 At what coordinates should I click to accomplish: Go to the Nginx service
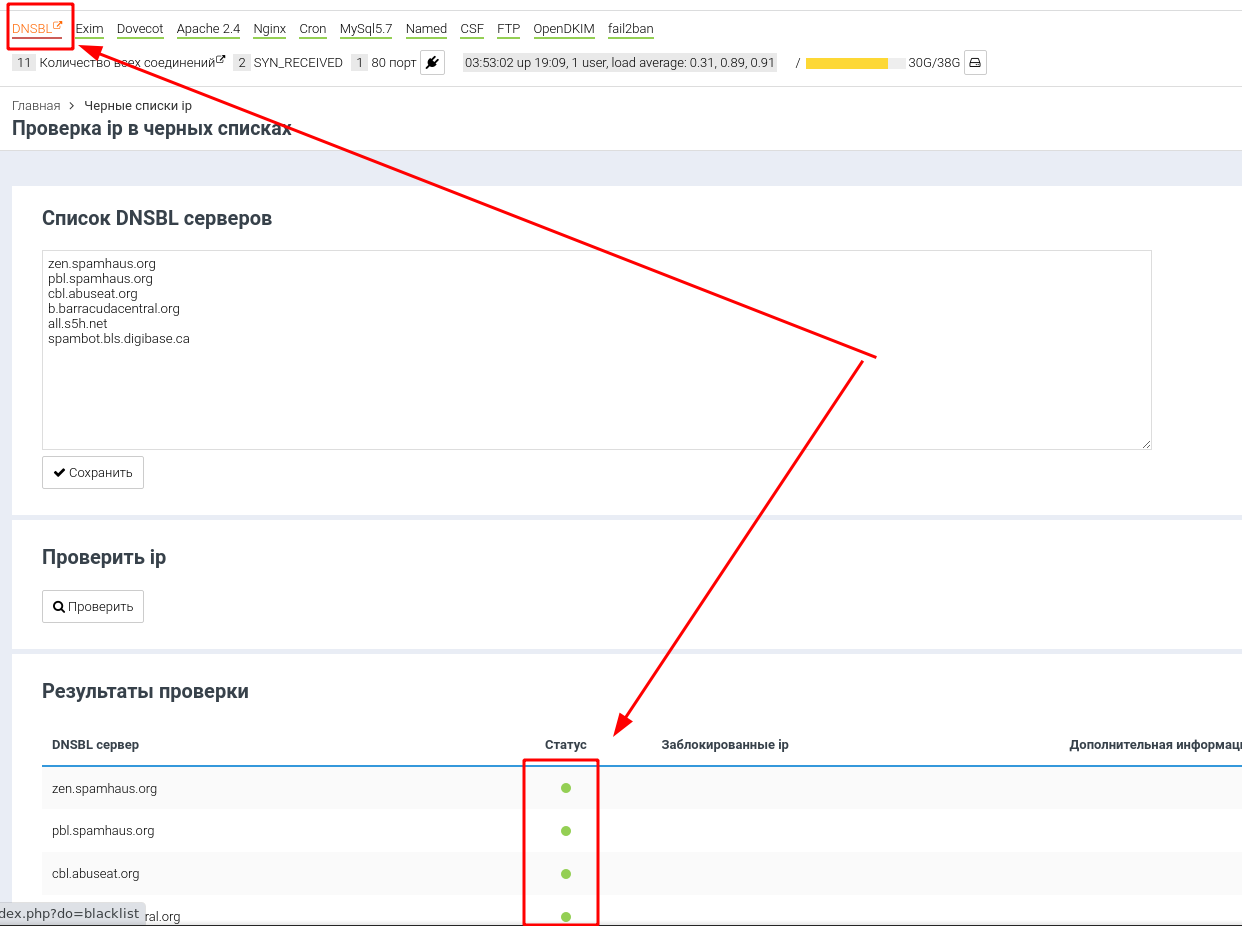(270, 29)
